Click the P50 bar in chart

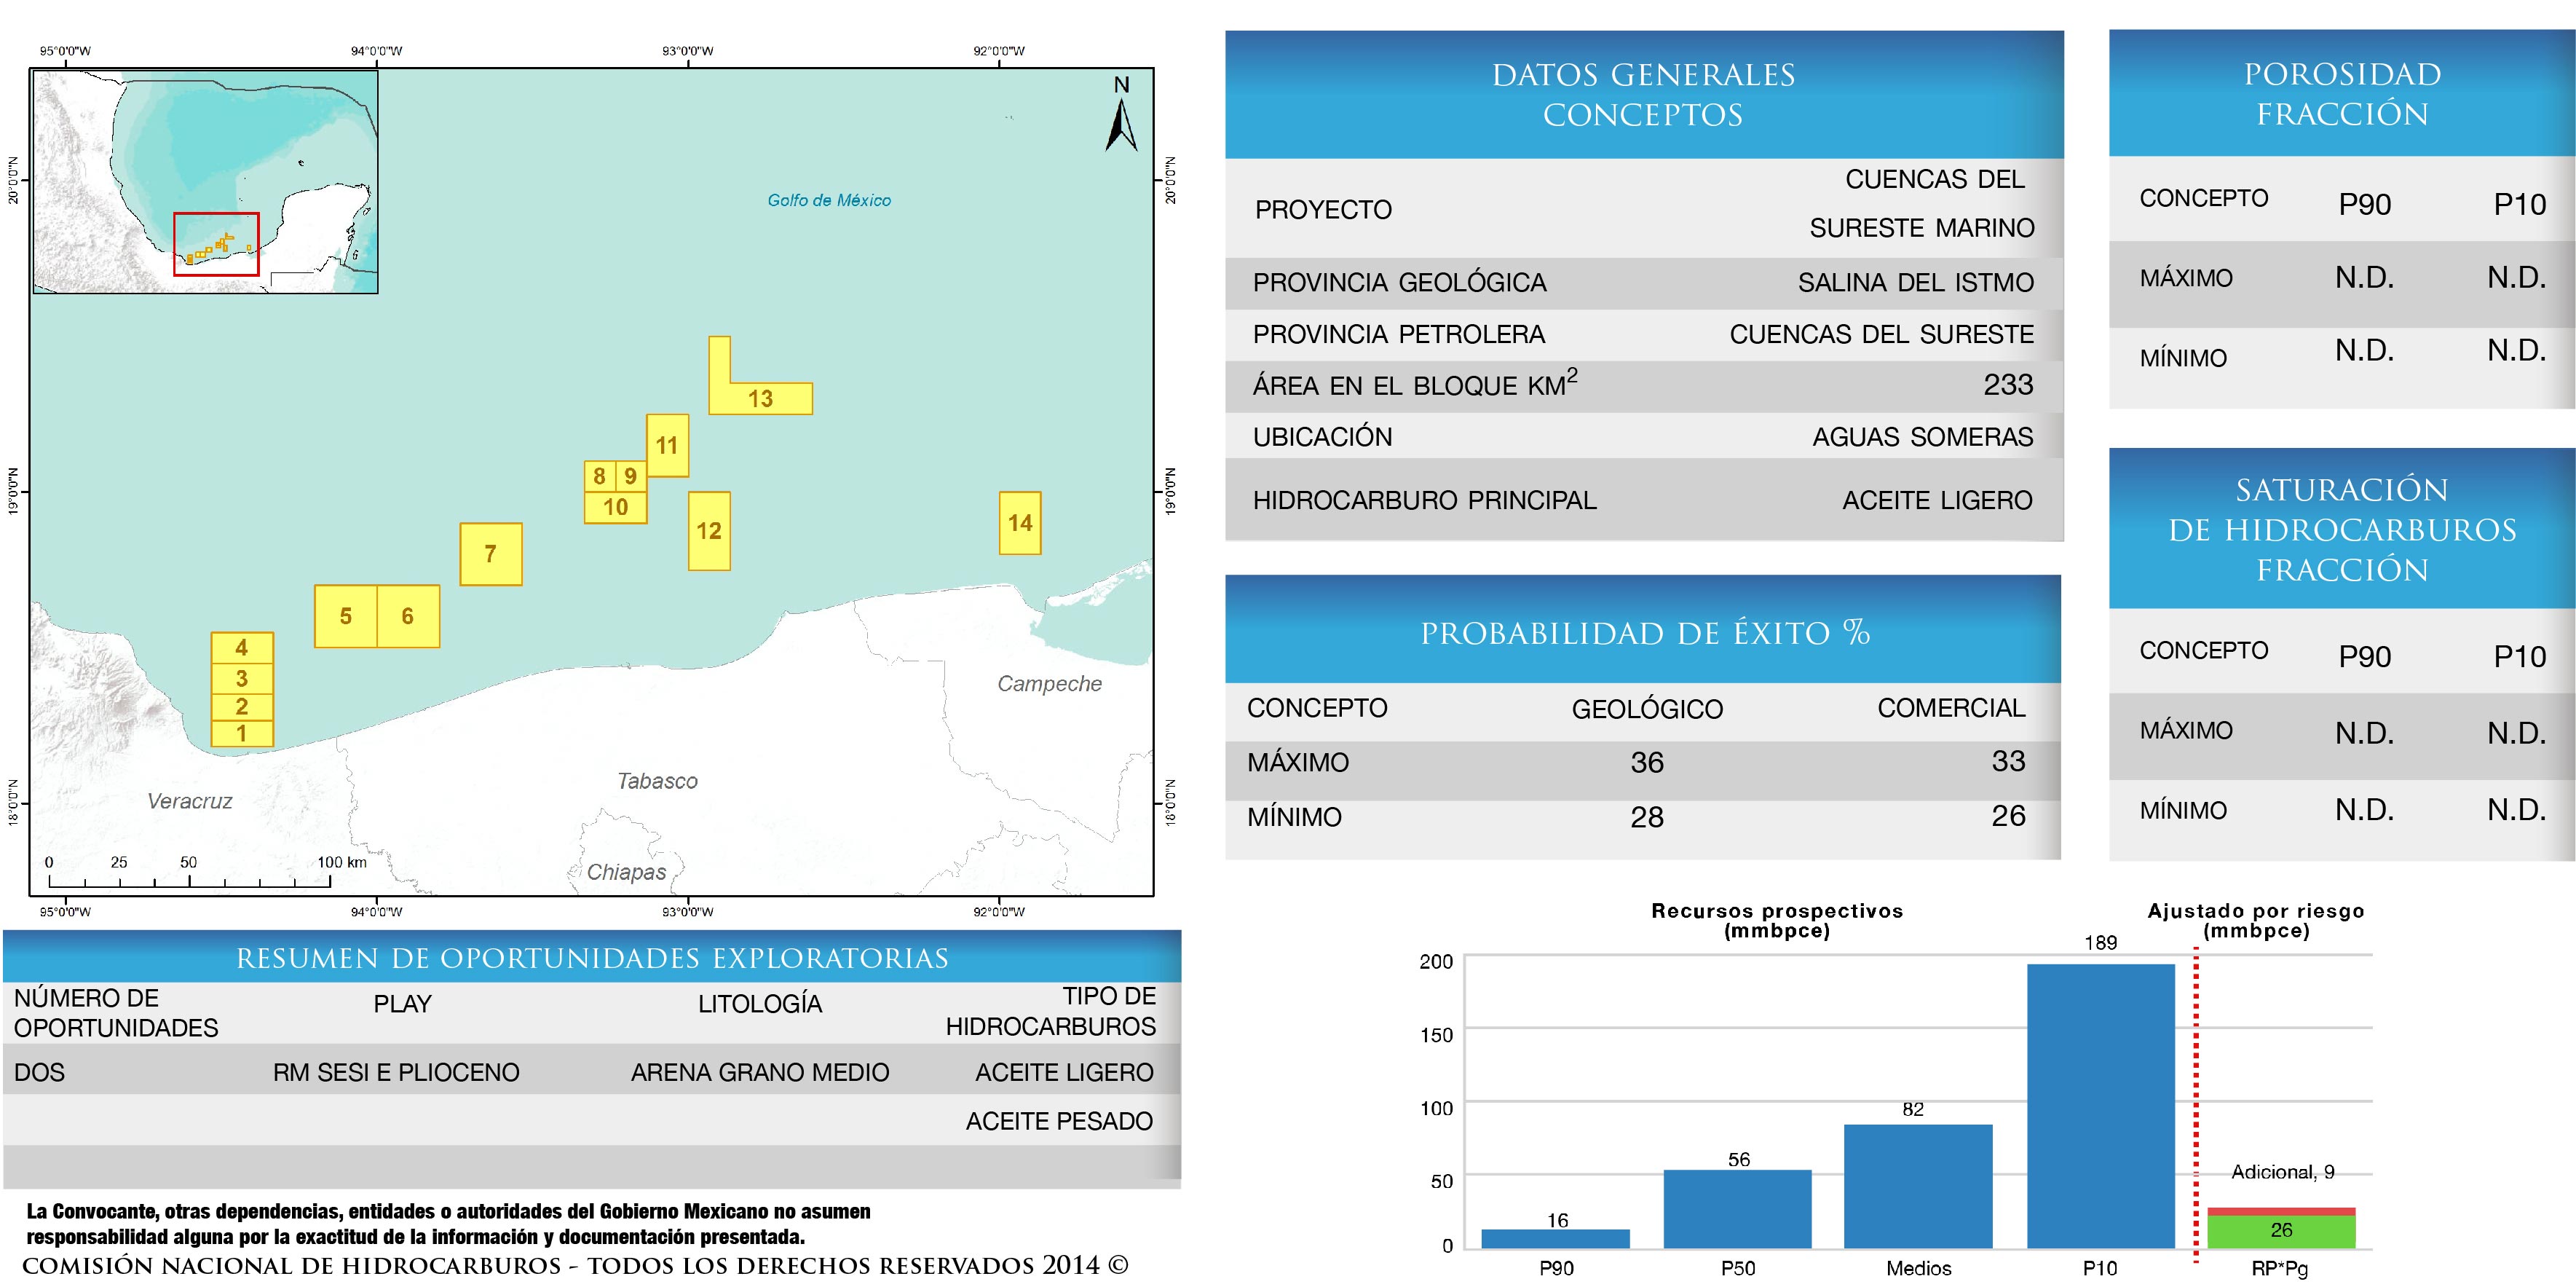point(1738,1209)
